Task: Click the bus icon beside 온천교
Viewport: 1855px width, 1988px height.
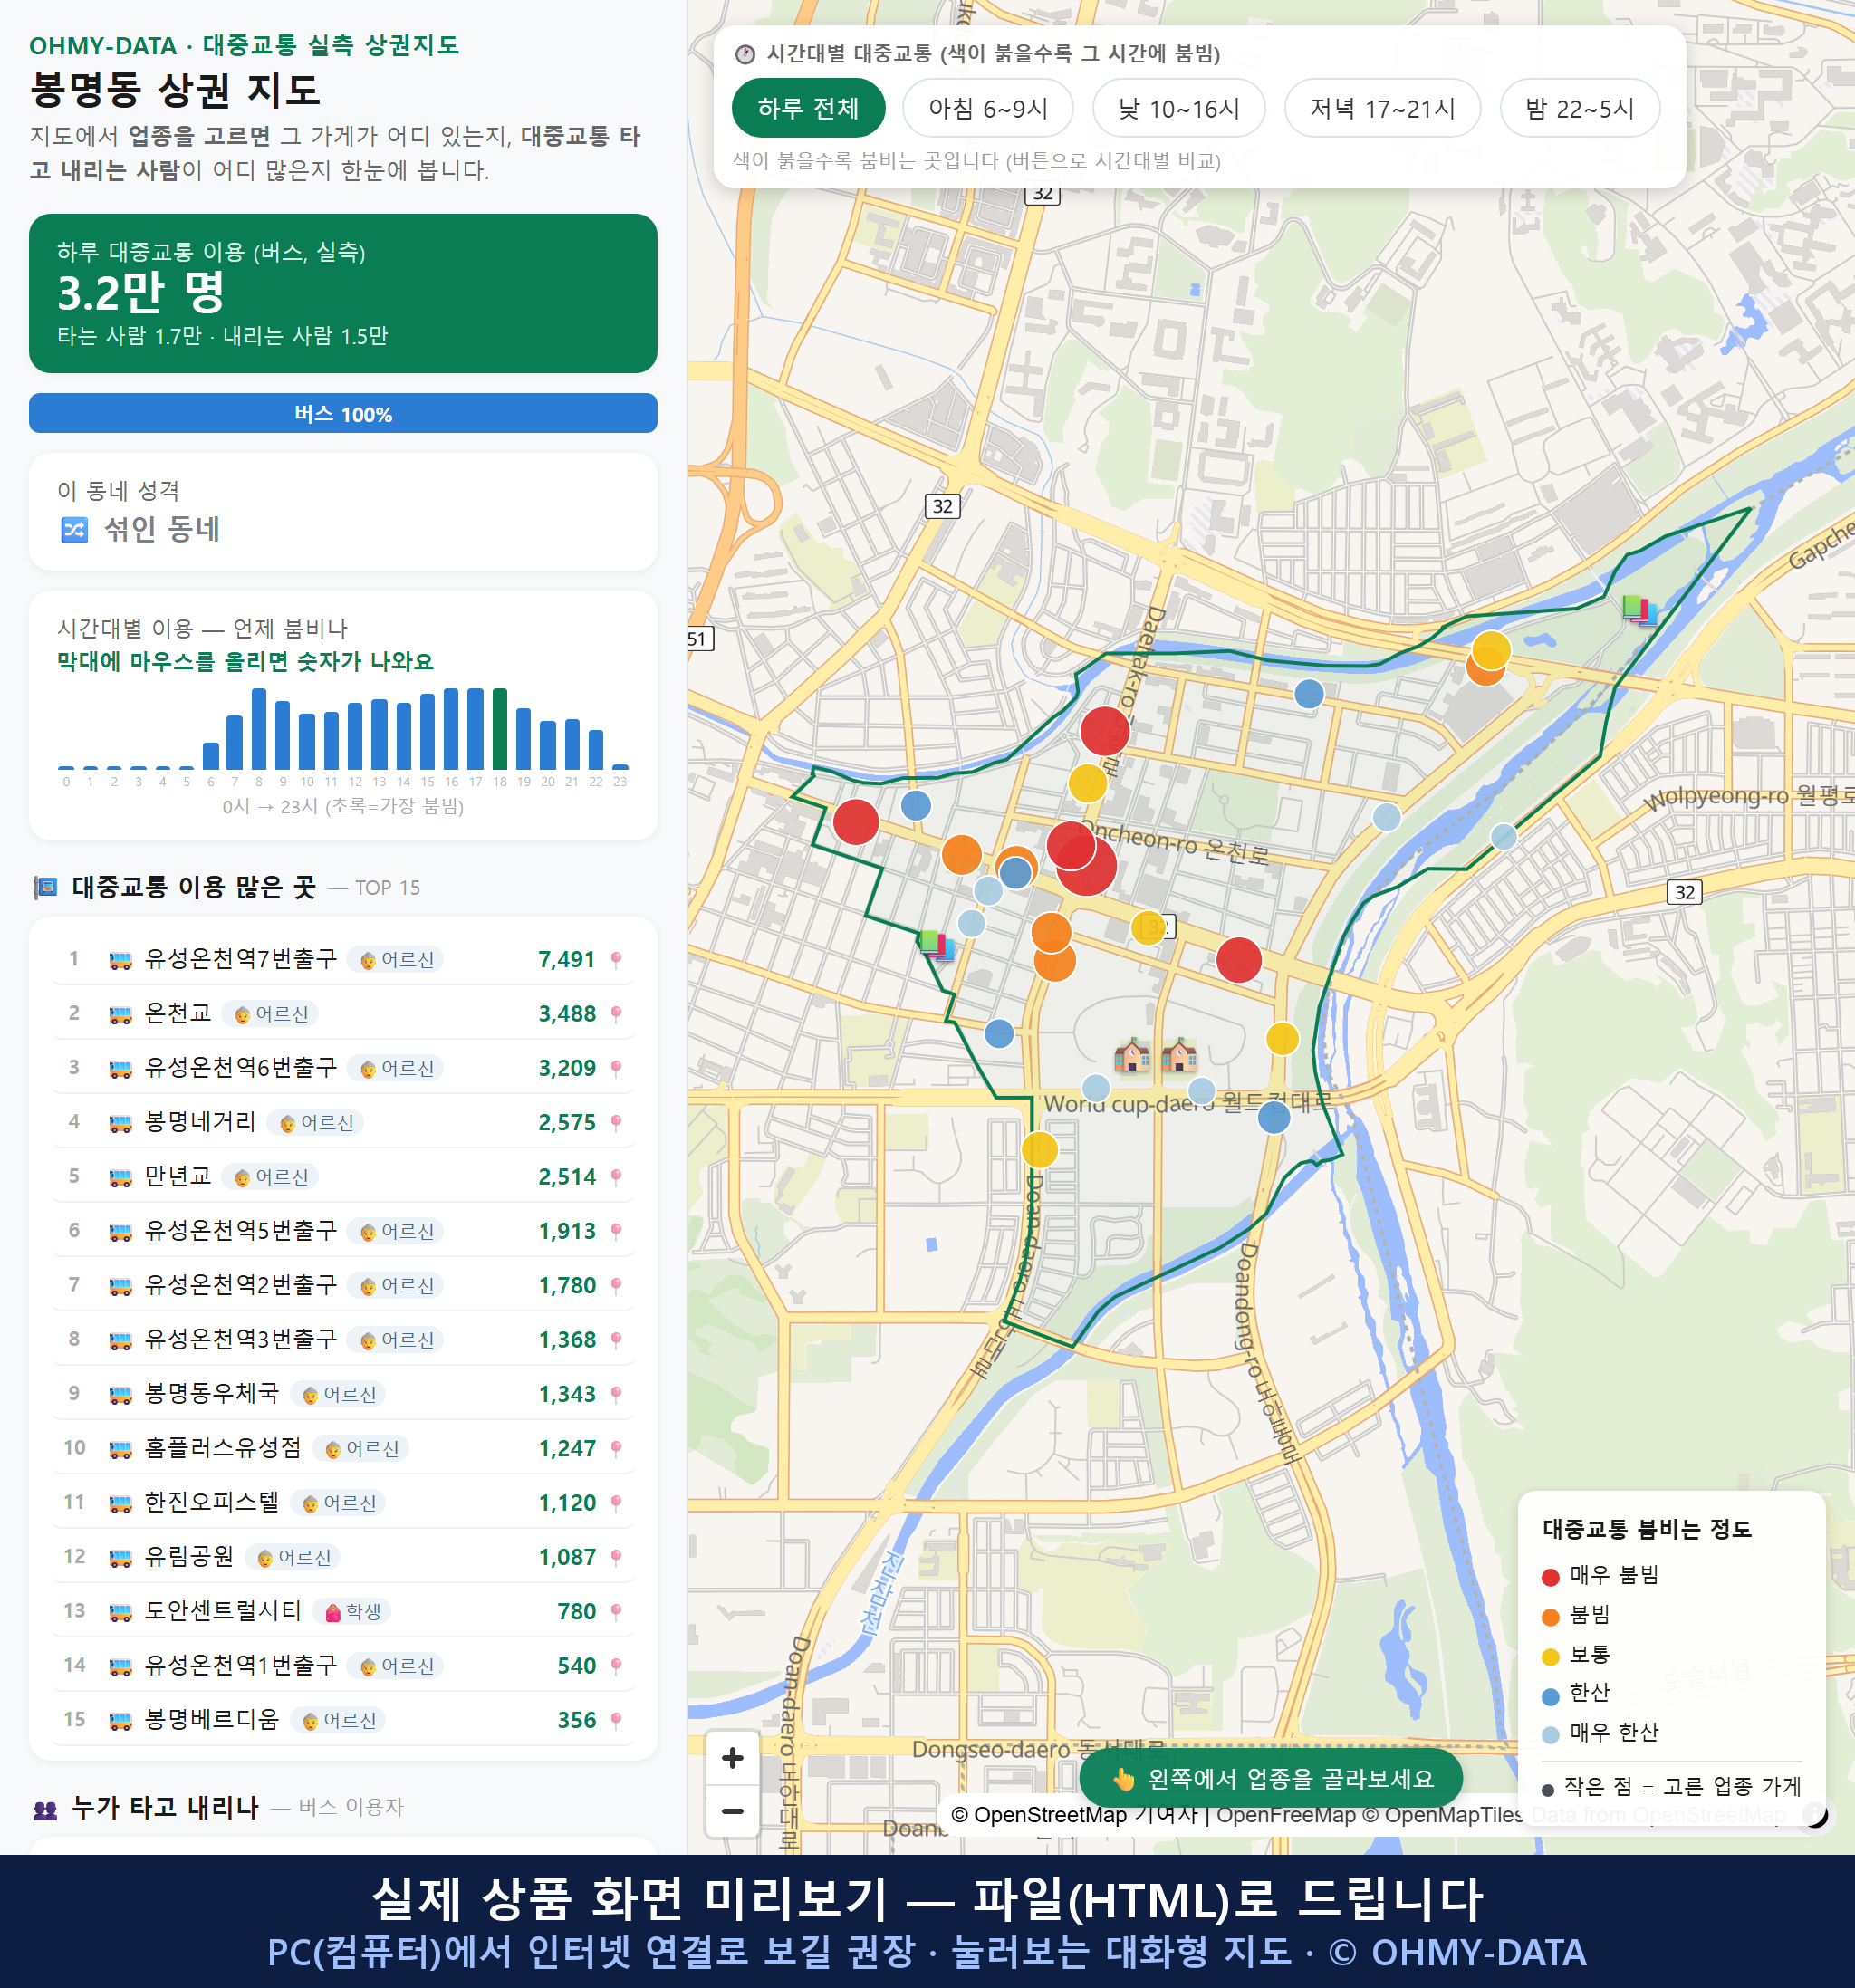Action: [120, 1014]
